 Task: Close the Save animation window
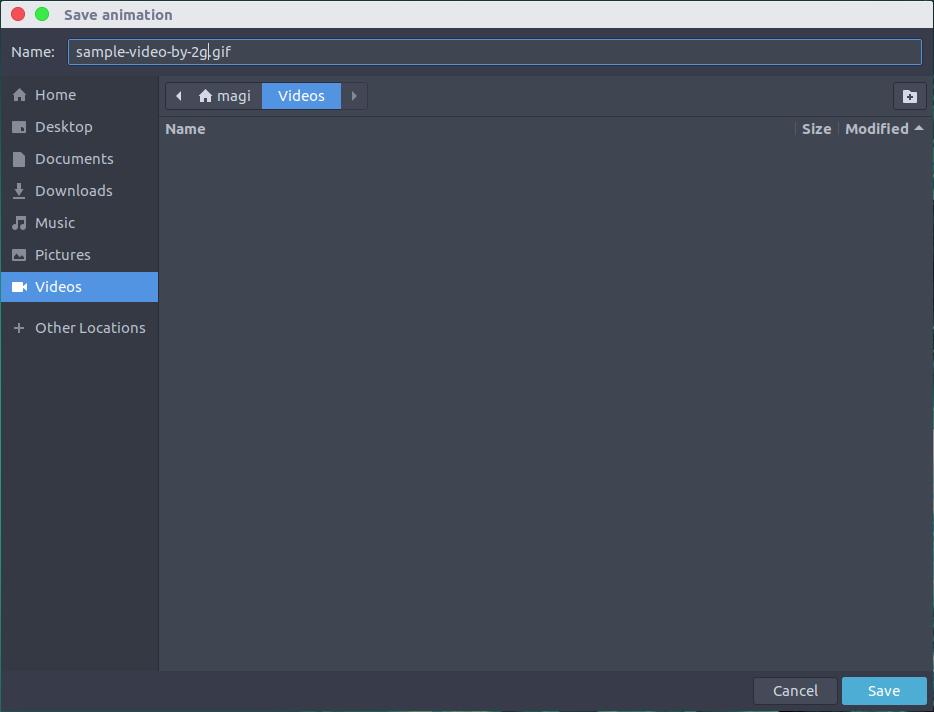(18, 14)
